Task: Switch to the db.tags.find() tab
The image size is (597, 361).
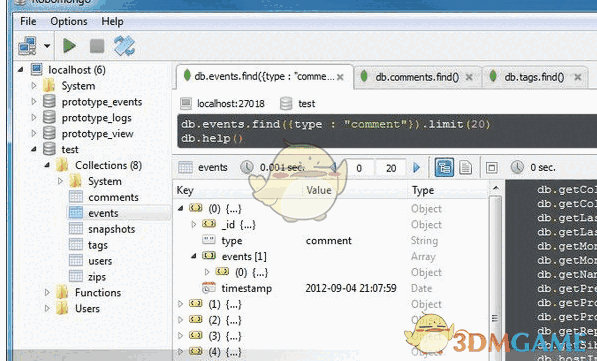Action: [x=534, y=77]
